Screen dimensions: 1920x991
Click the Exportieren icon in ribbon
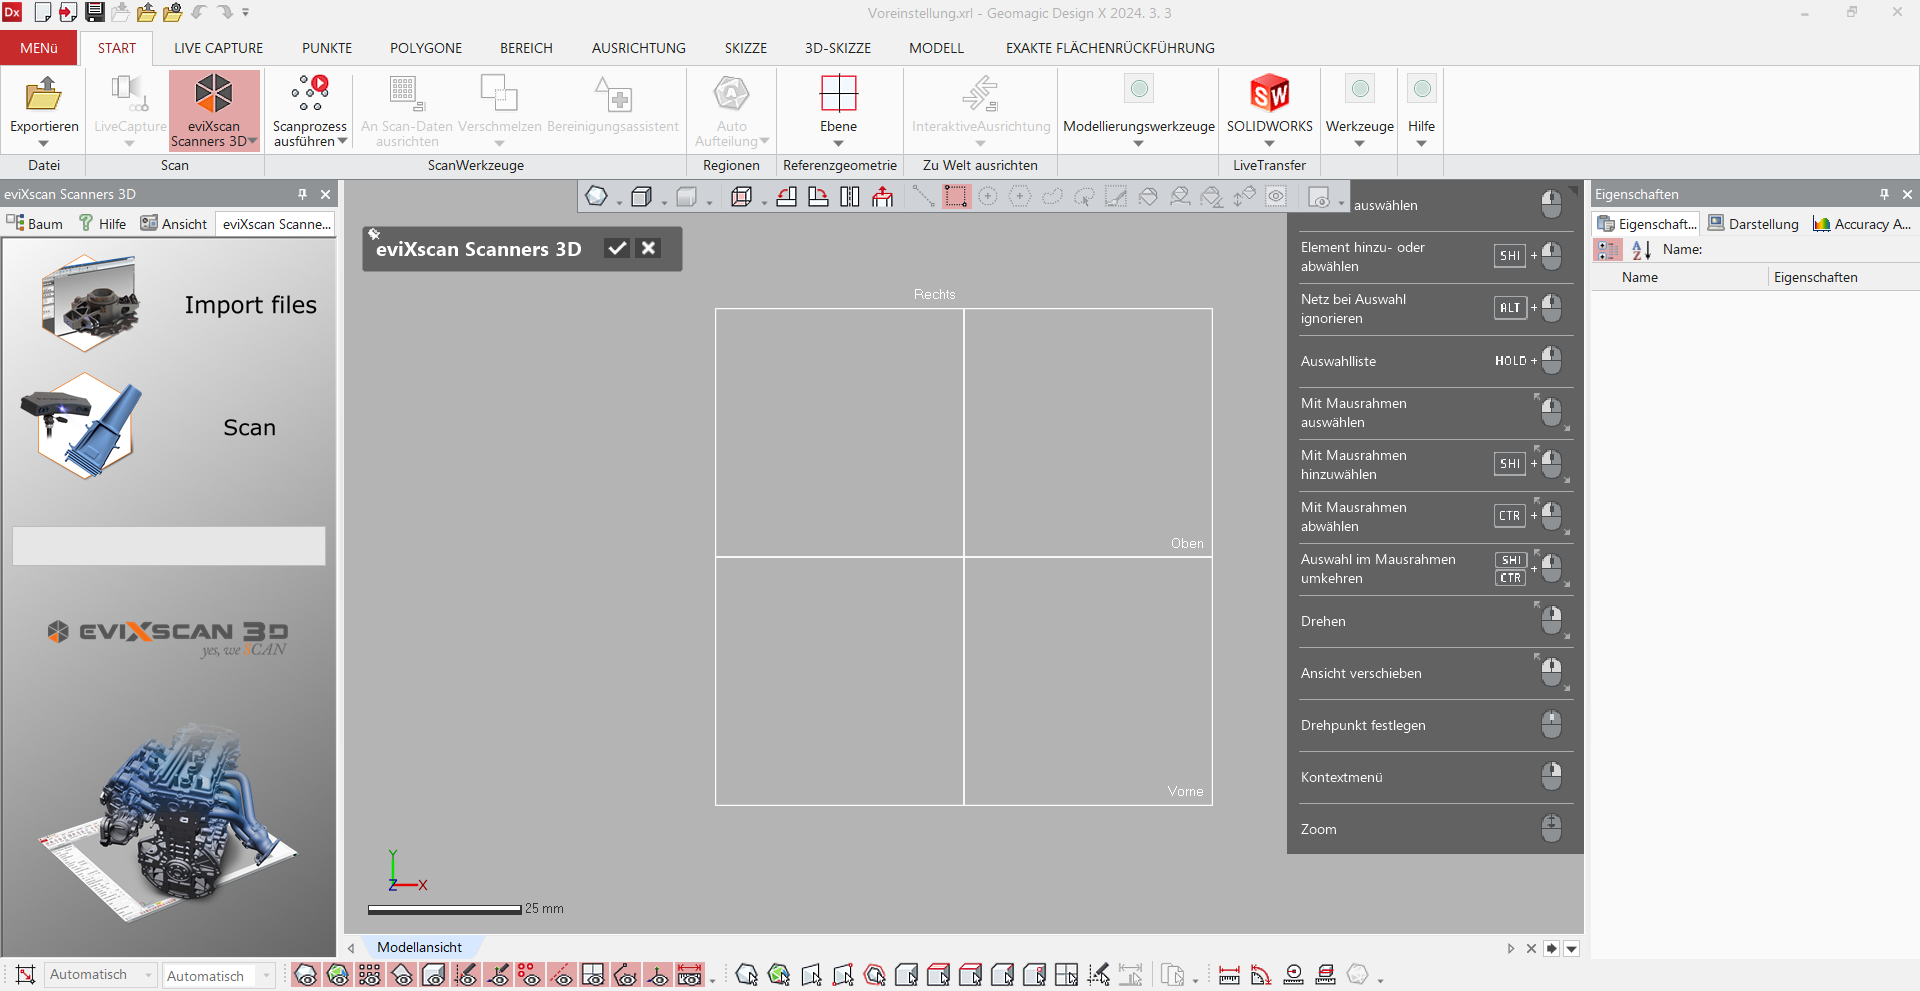click(x=44, y=95)
